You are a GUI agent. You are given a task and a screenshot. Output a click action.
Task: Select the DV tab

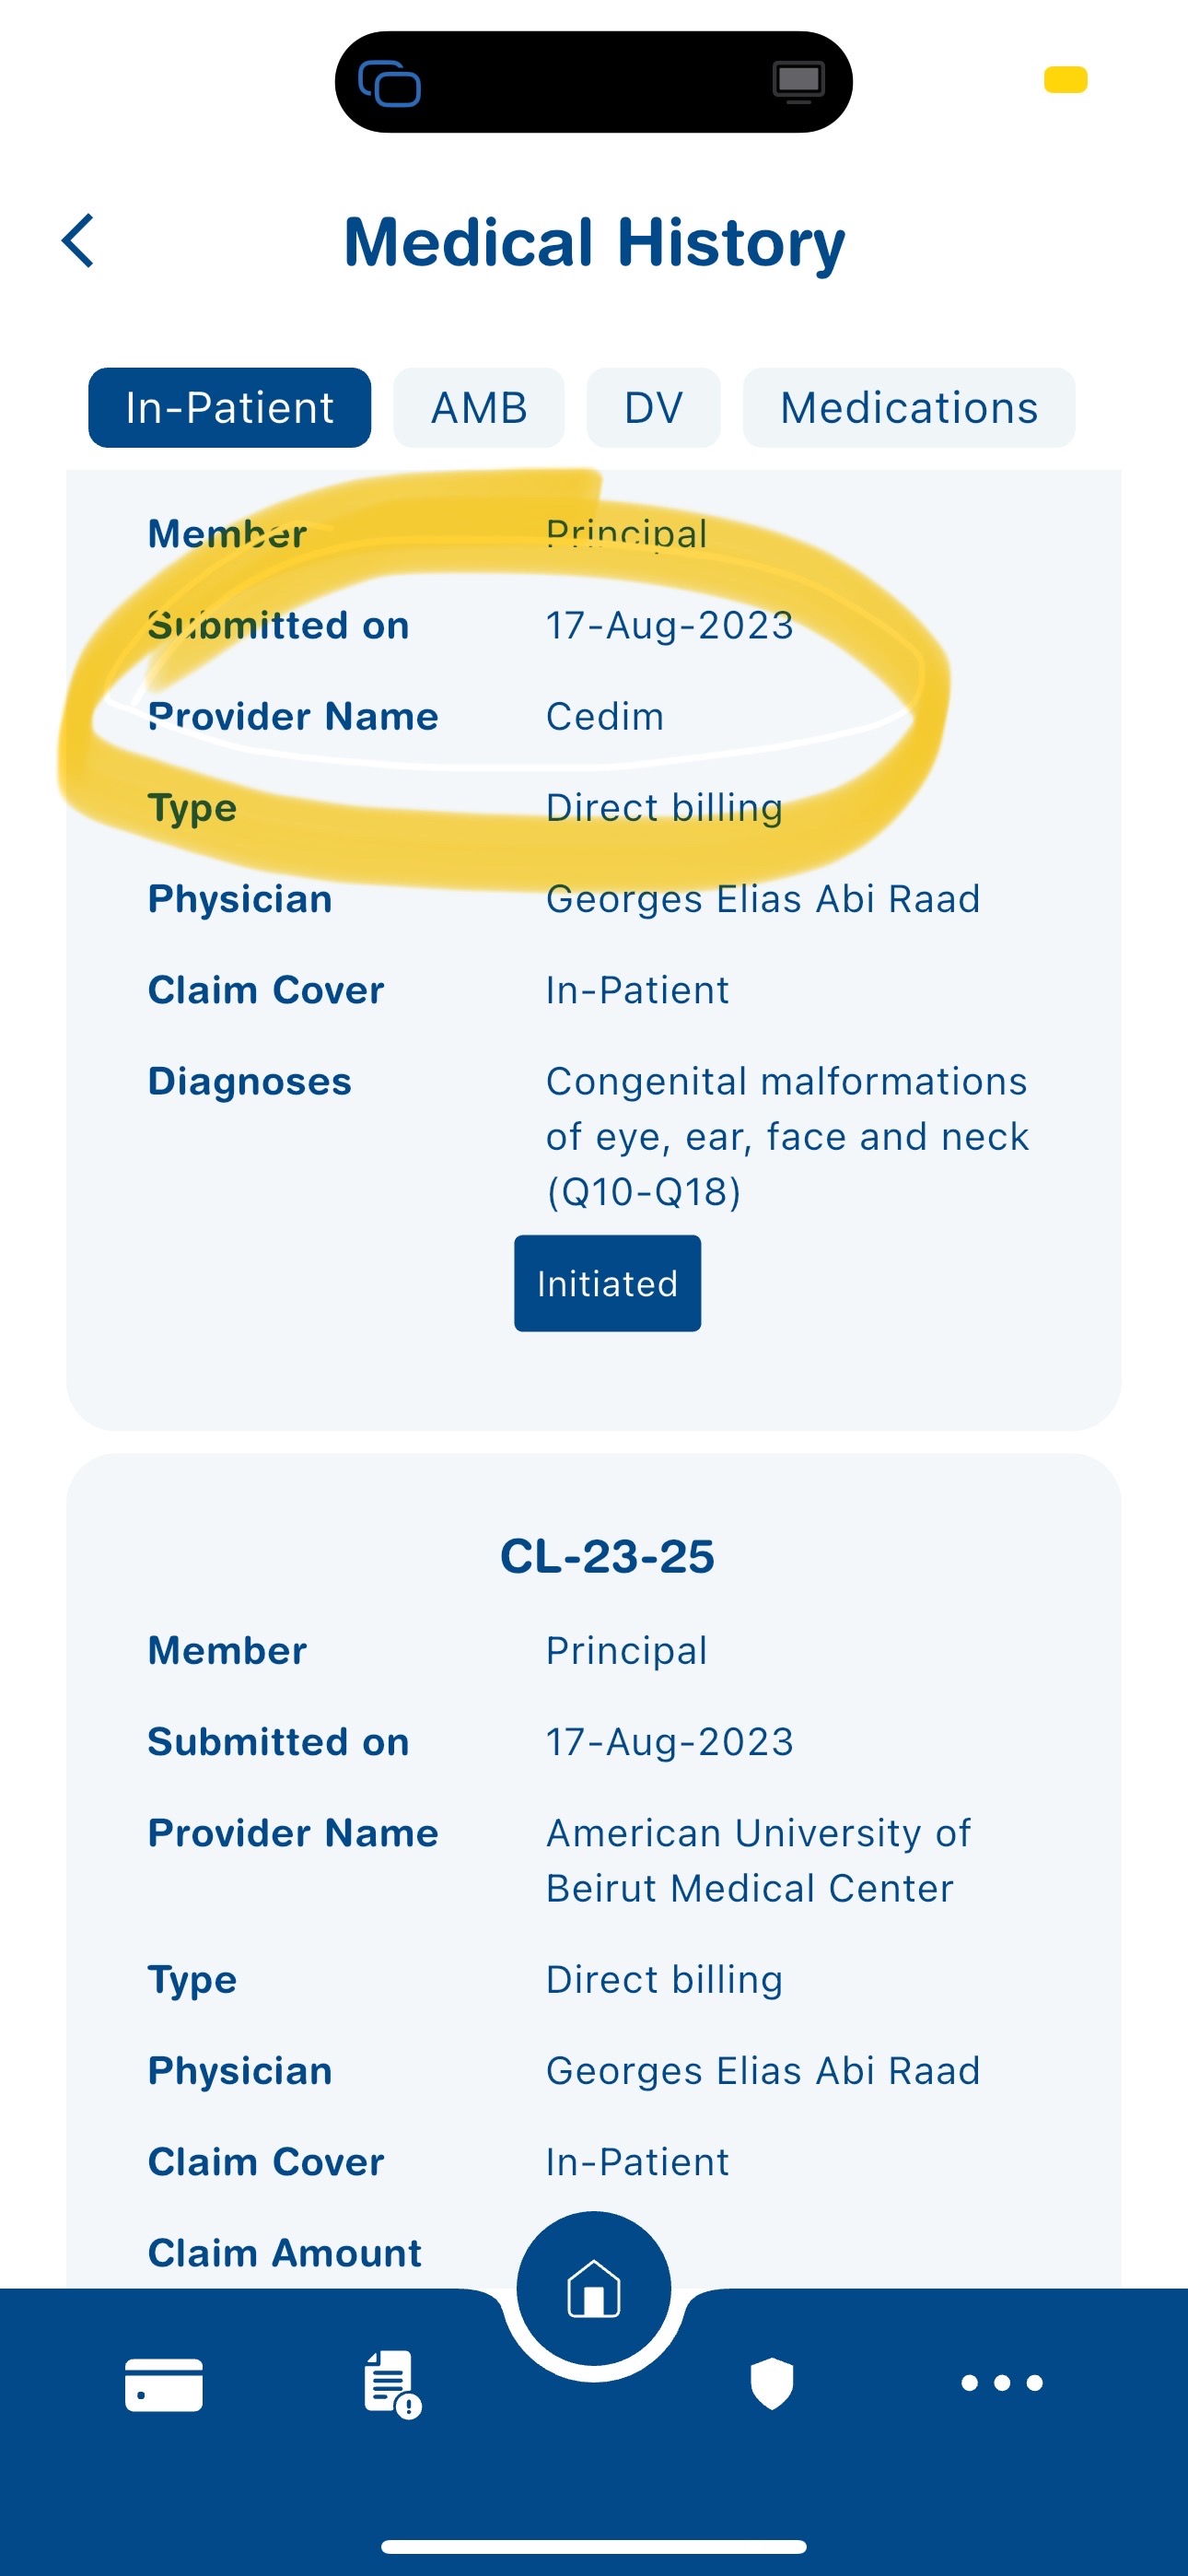(653, 408)
